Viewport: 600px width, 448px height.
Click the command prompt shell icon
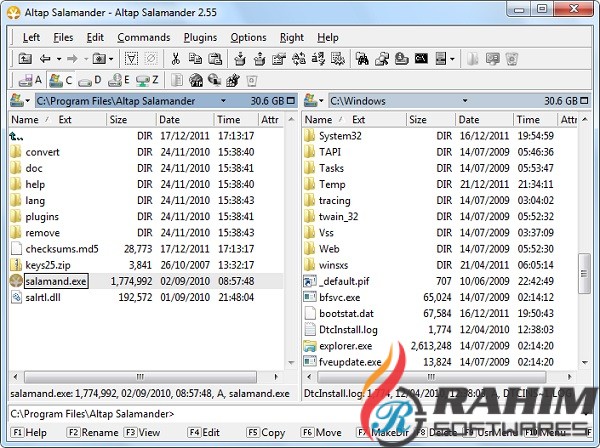click(421, 59)
